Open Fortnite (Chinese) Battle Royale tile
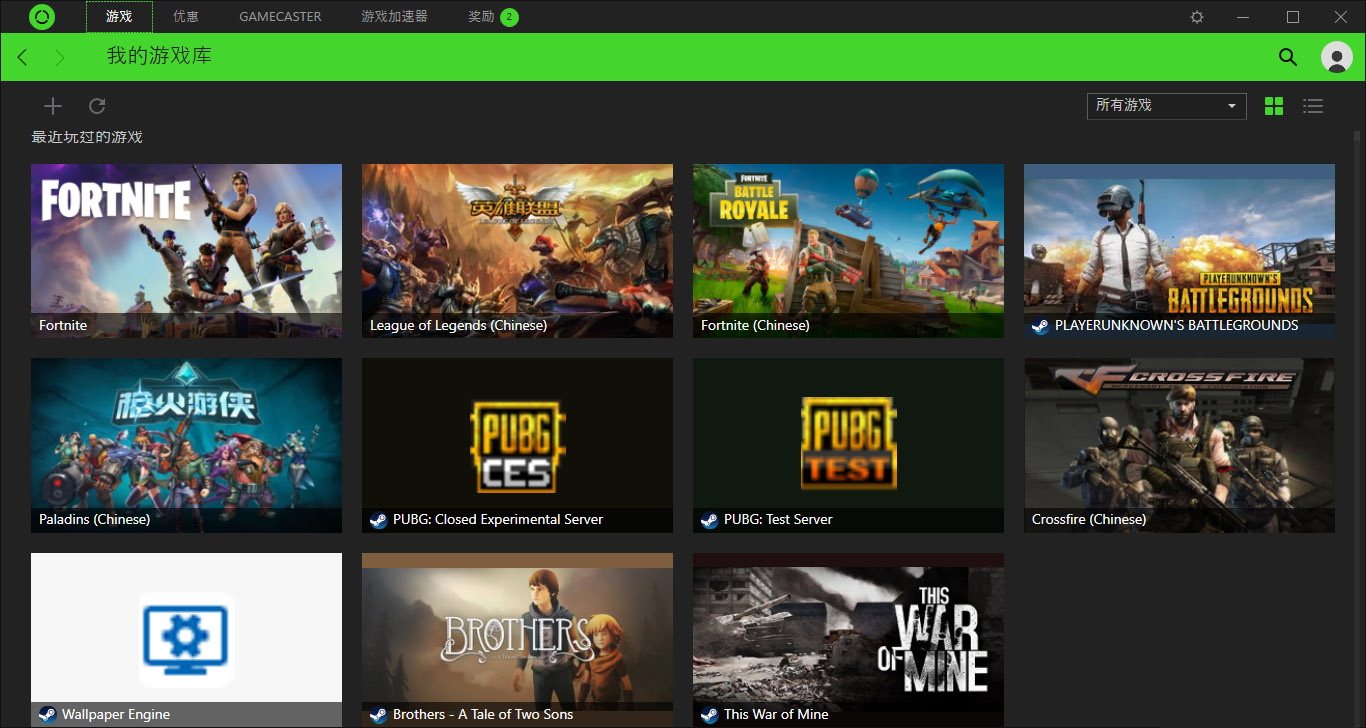Viewport: 1366px width, 728px height. [848, 251]
